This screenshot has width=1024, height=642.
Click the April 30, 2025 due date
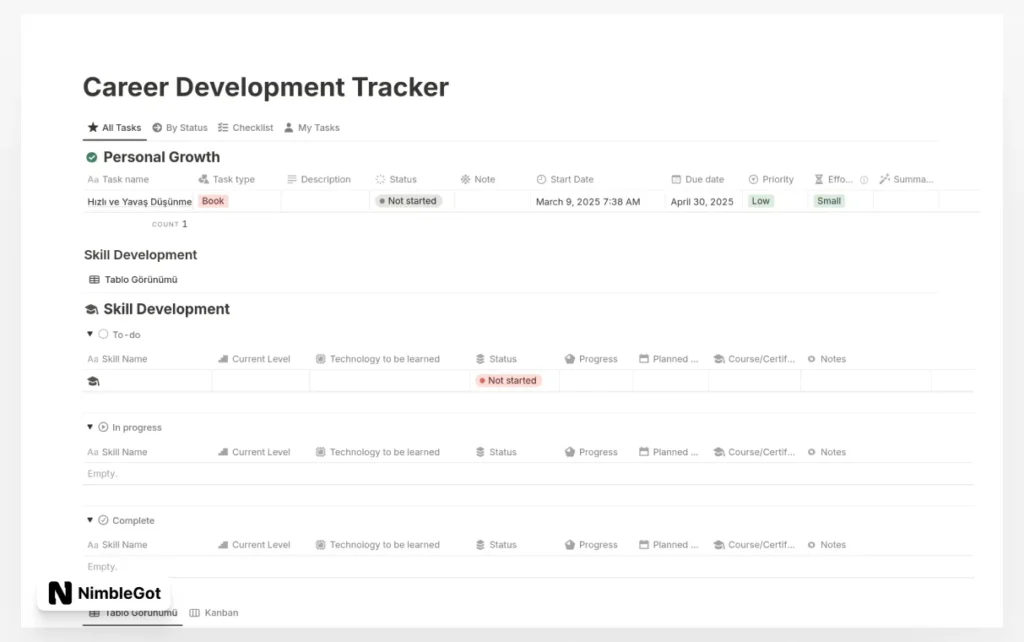702,202
